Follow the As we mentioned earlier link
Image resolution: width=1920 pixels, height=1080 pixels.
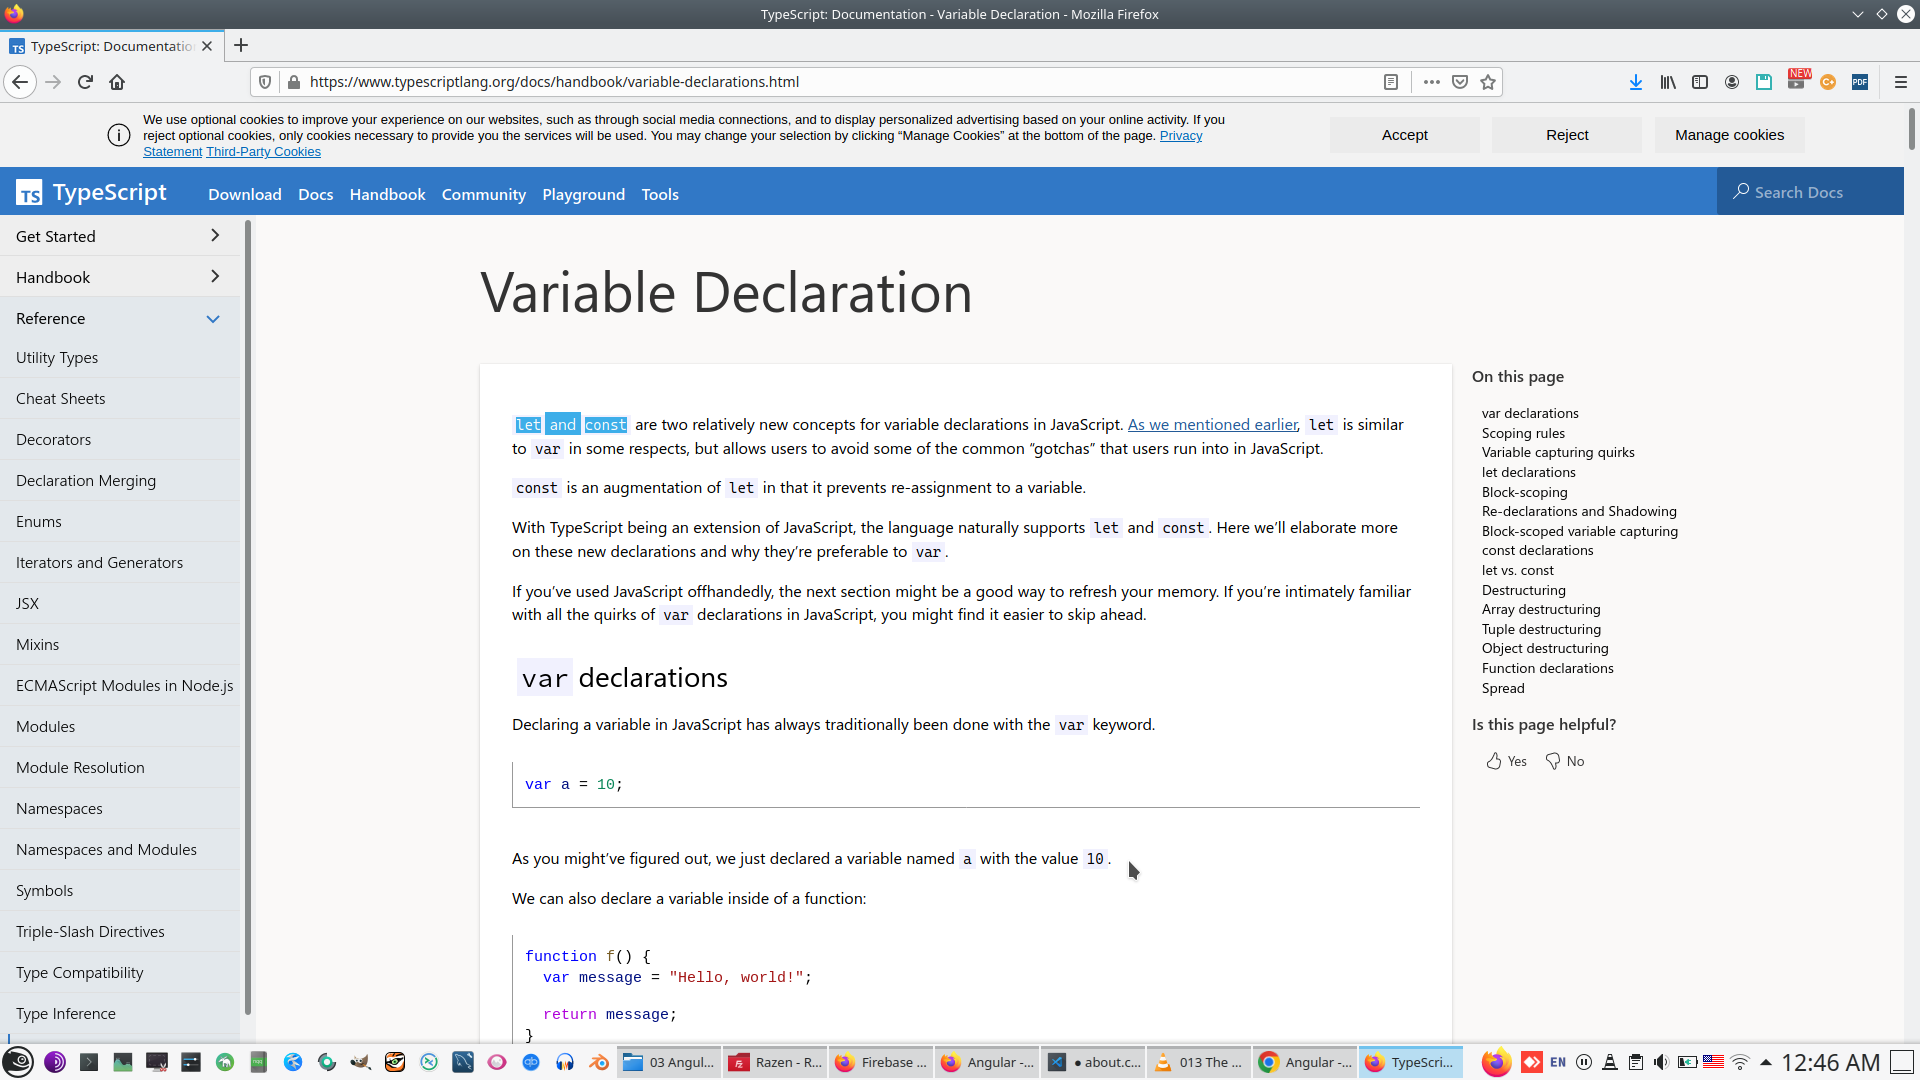click(1212, 424)
